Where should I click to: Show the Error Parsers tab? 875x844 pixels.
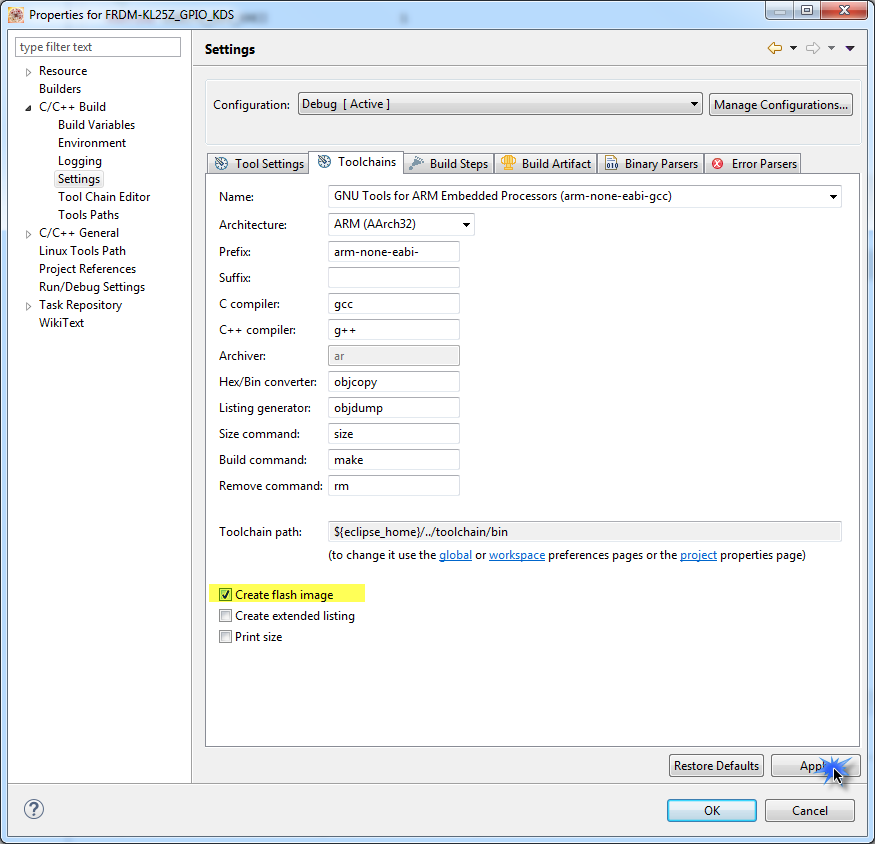tap(753, 164)
